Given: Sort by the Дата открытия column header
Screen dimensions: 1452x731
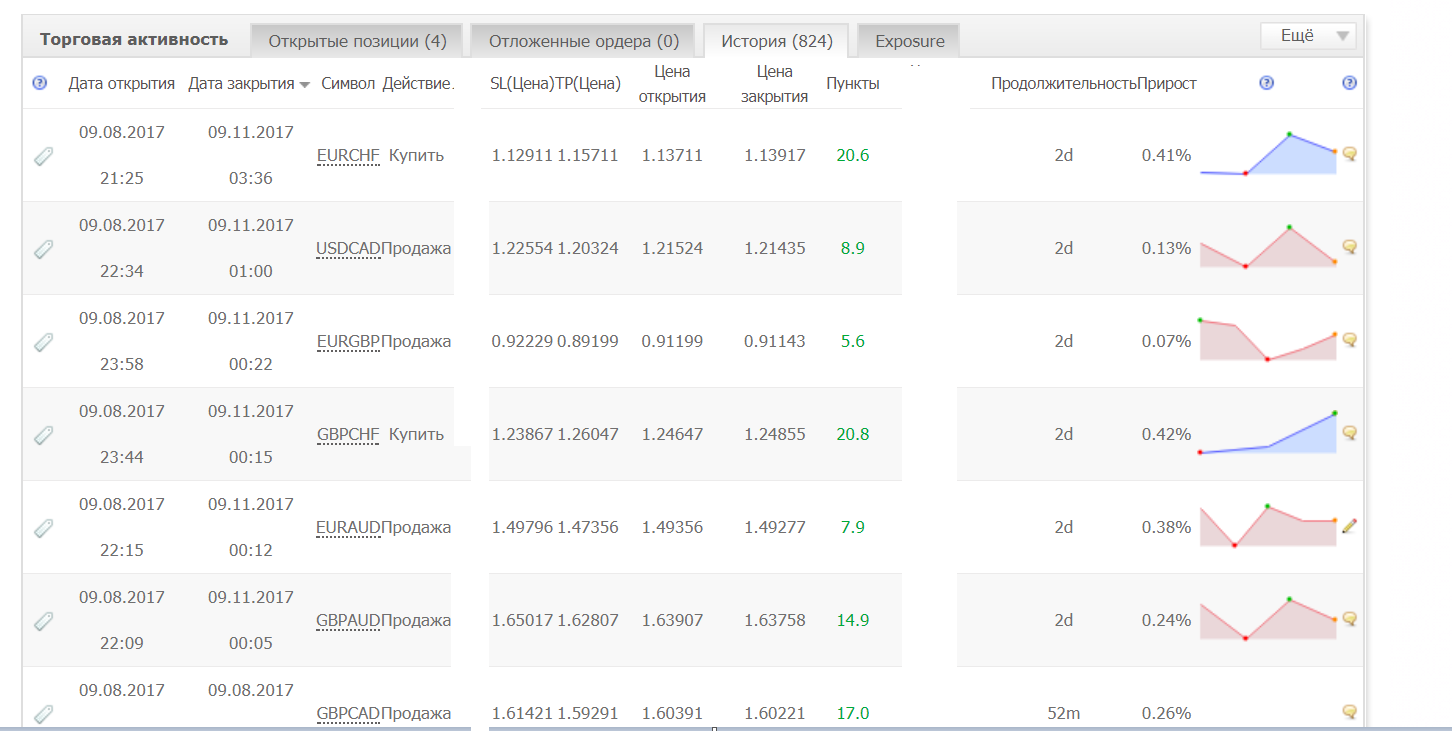Looking at the screenshot, I should point(122,84).
